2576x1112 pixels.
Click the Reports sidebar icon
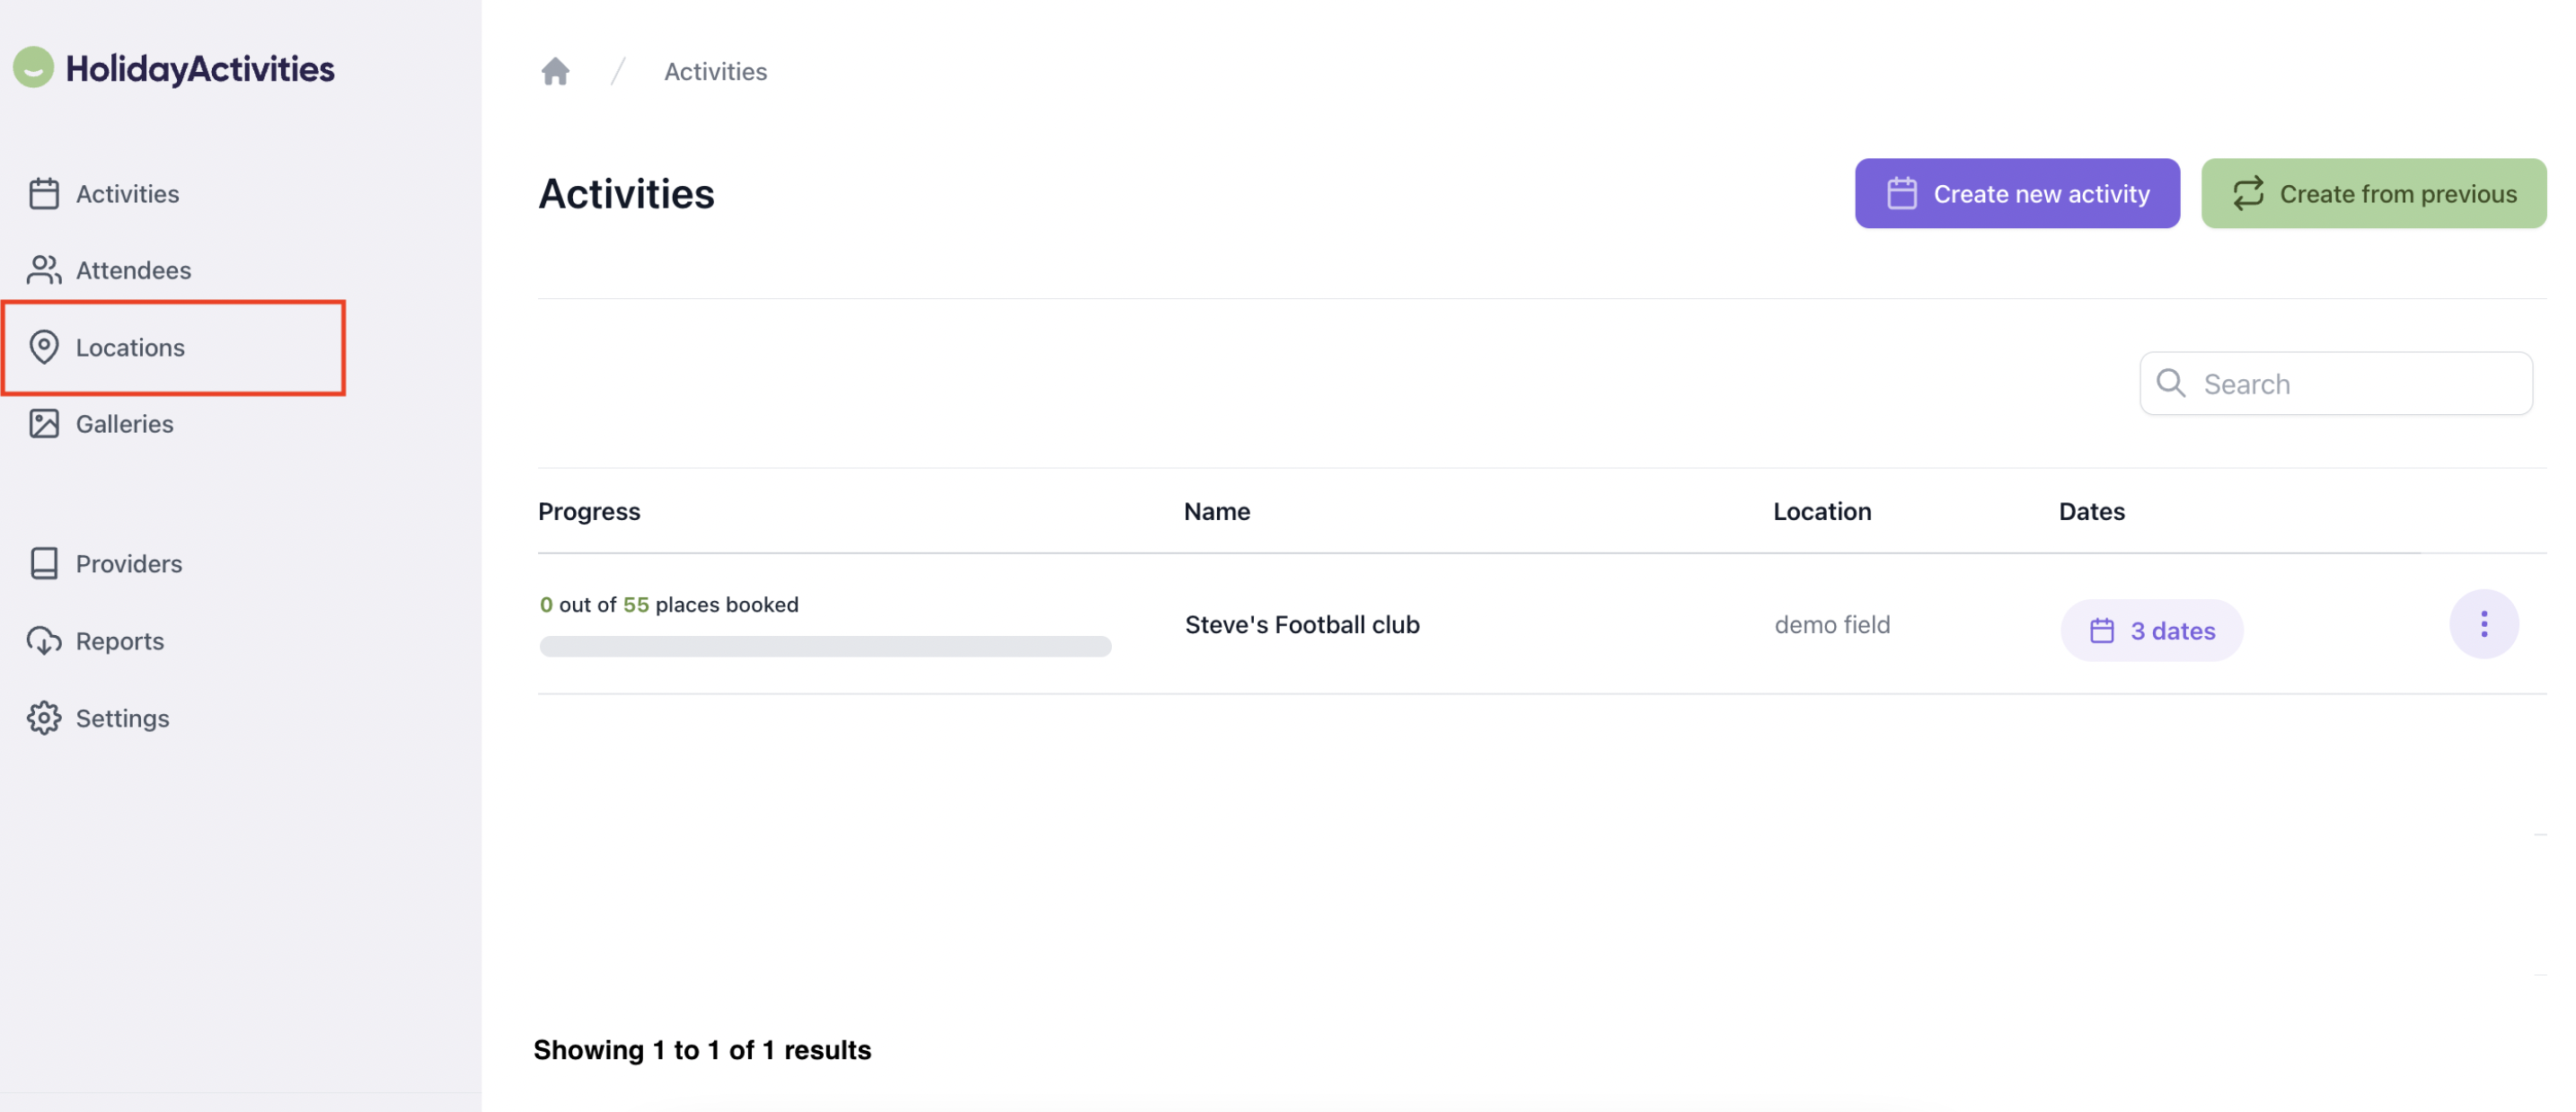pos(43,640)
